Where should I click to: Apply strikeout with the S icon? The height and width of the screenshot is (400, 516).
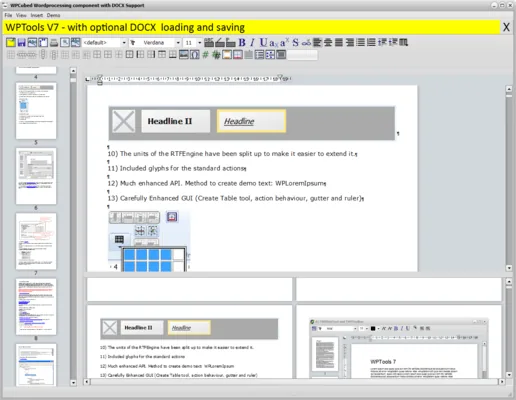pyautogui.click(x=295, y=43)
